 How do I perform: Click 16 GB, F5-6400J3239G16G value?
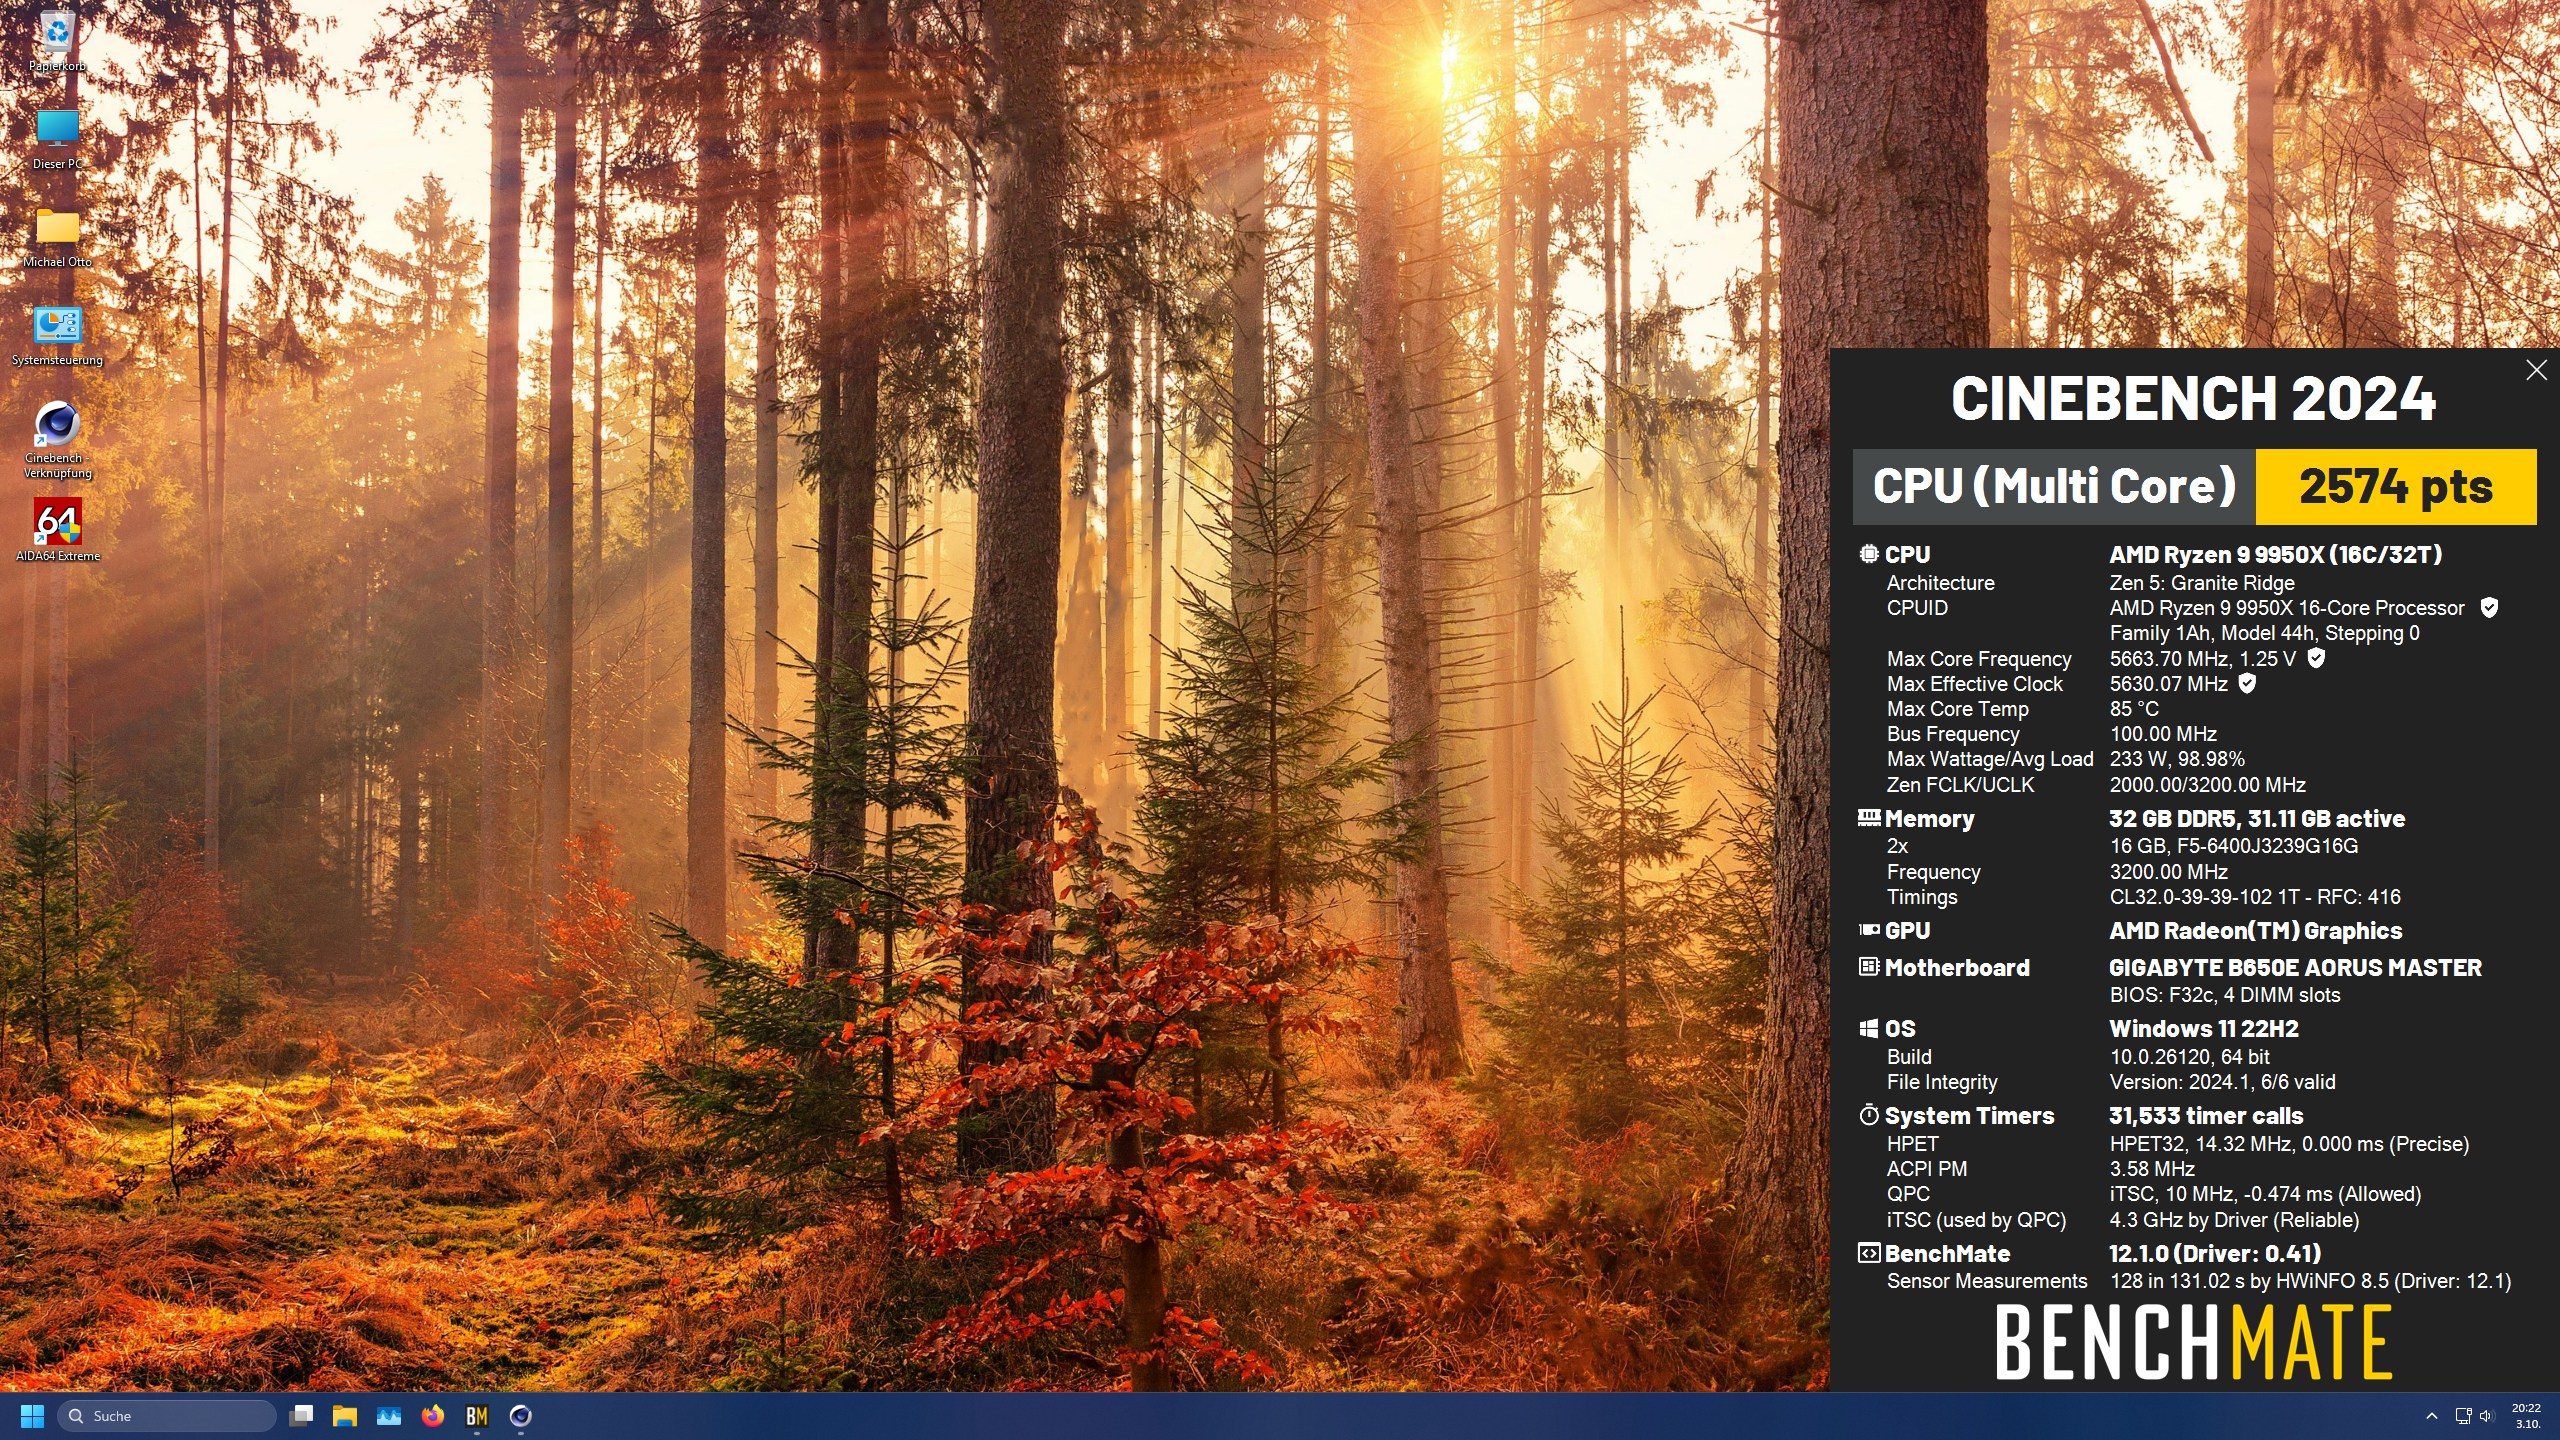coord(2234,846)
